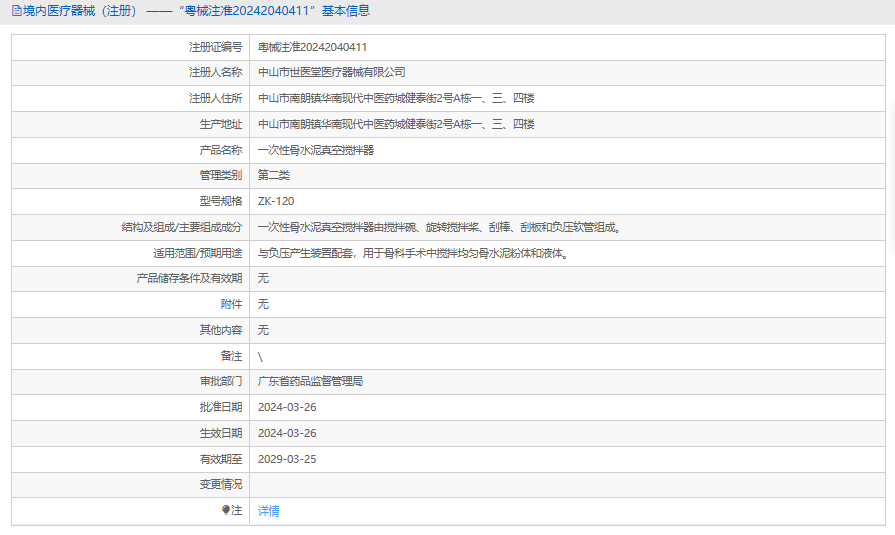Screen dimensions: 895x535
Task: Click the 结构及组成/主要组成成分 label
Action: pos(182,227)
